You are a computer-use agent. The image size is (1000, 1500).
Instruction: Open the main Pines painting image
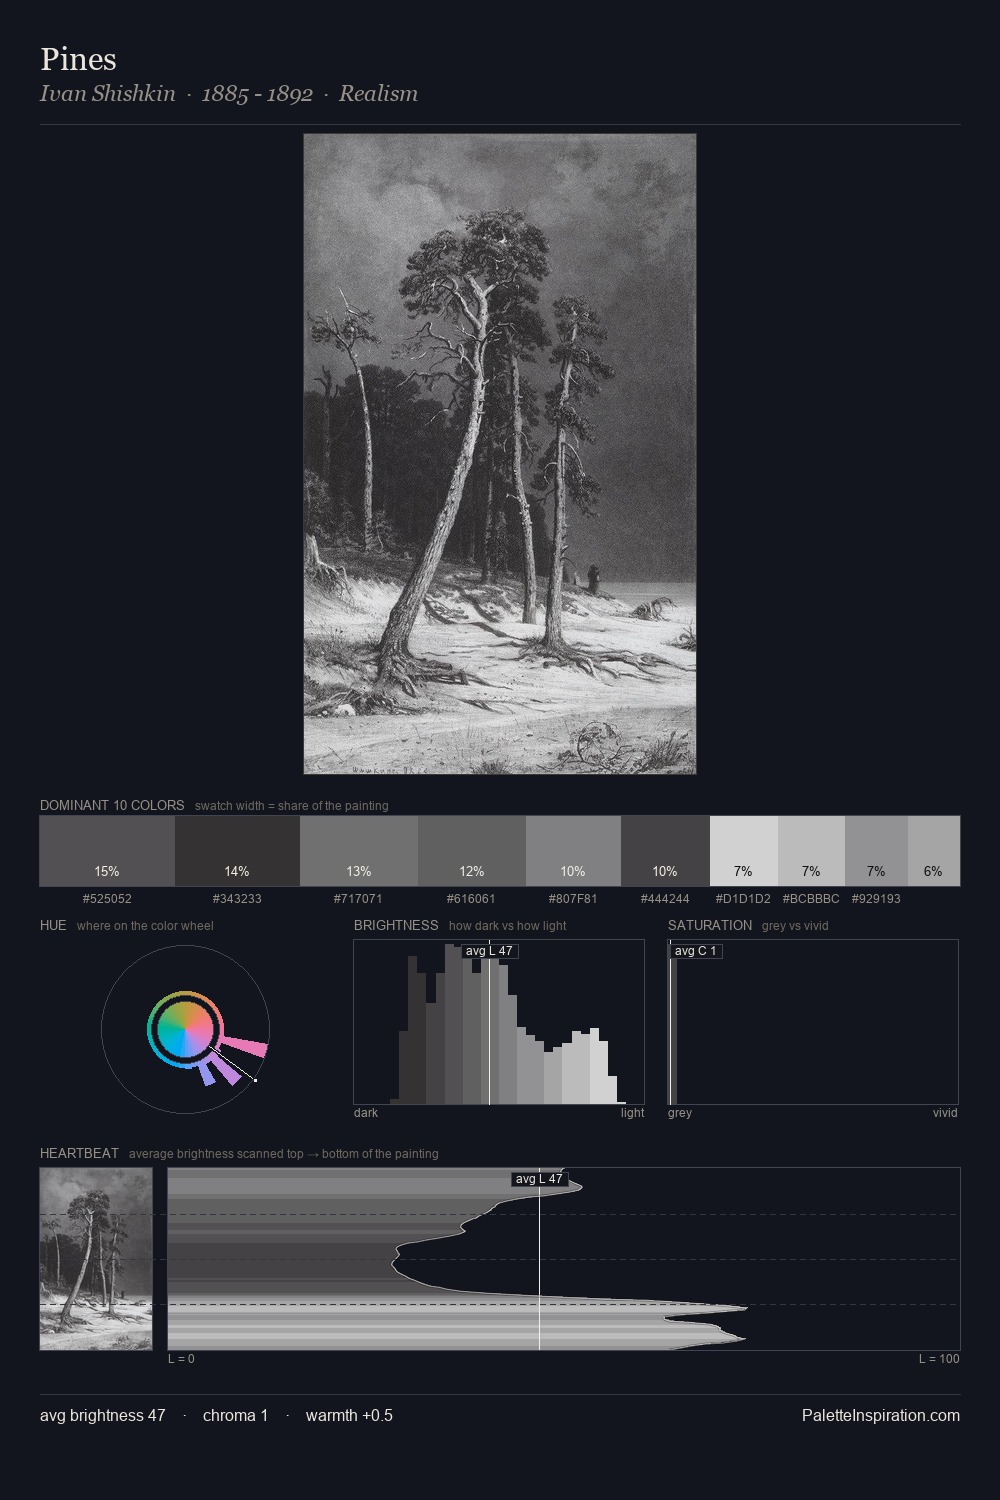(500, 454)
